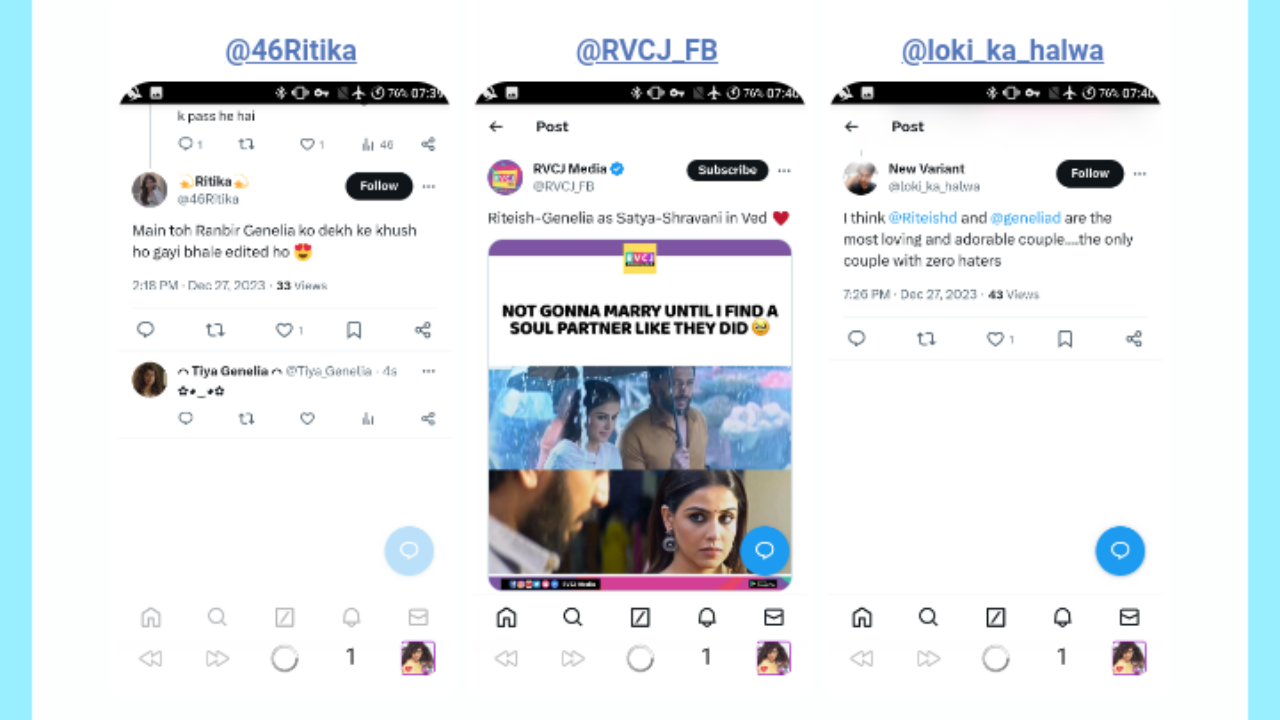Open the @46Ritika heading link
Image resolution: width=1280 pixels, height=720 pixels.
(290, 51)
